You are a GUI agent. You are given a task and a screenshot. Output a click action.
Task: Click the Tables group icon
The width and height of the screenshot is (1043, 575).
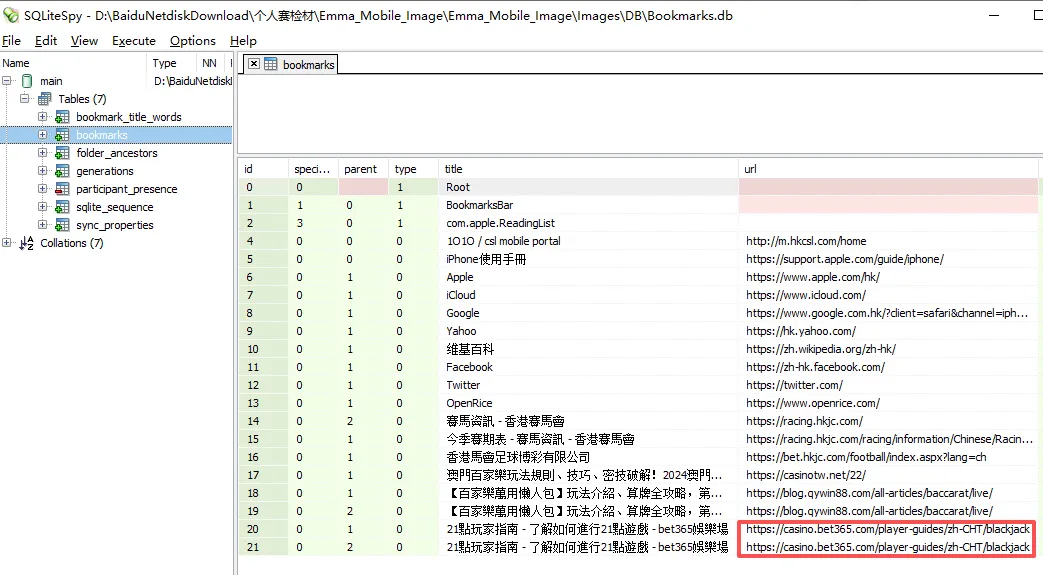pos(45,98)
